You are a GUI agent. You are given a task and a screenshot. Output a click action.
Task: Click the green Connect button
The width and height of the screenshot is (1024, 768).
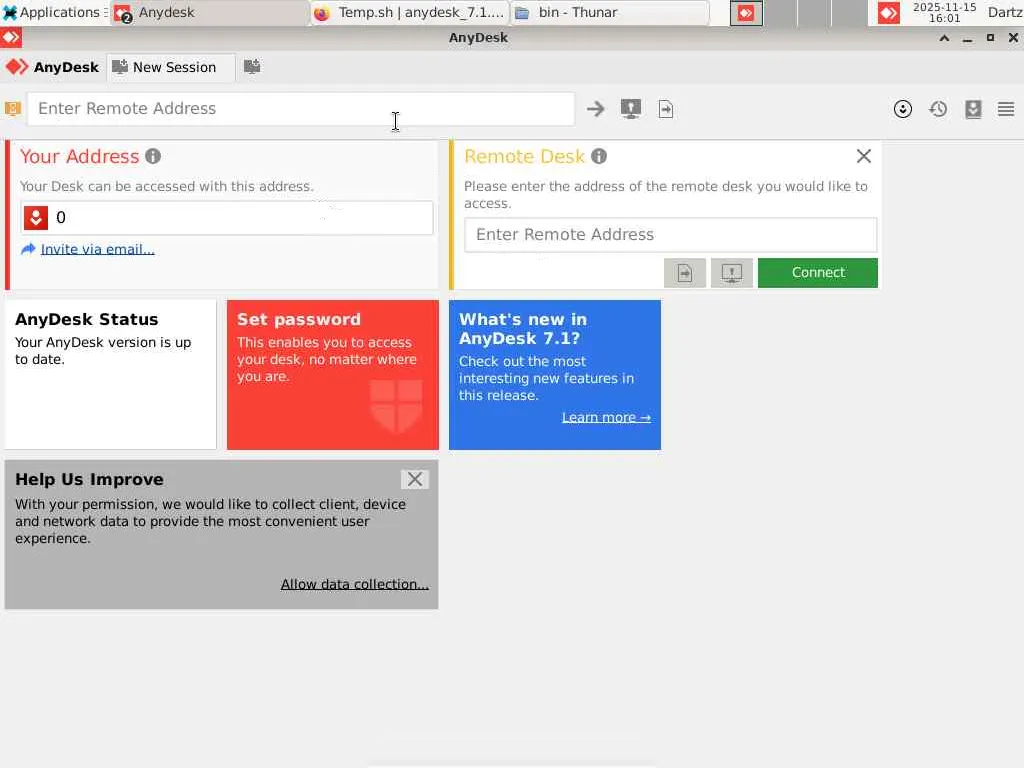[818, 273]
